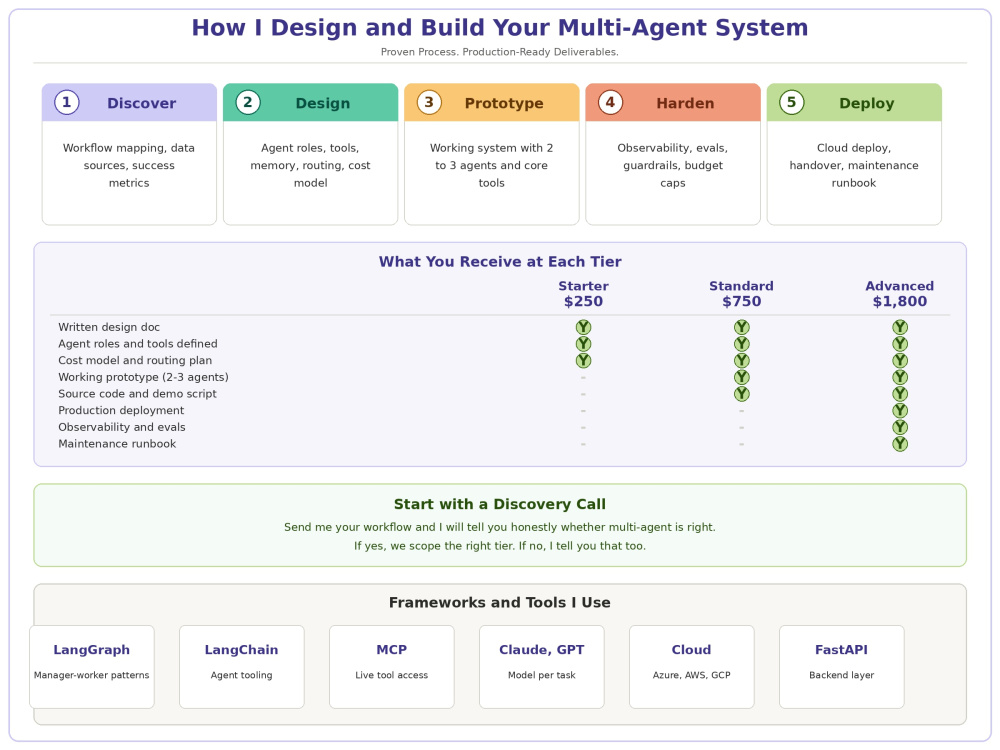Image resolution: width=1000 pixels, height=750 pixels.
Task: Click 'Observability and evals' row label
Action: (x=122, y=427)
